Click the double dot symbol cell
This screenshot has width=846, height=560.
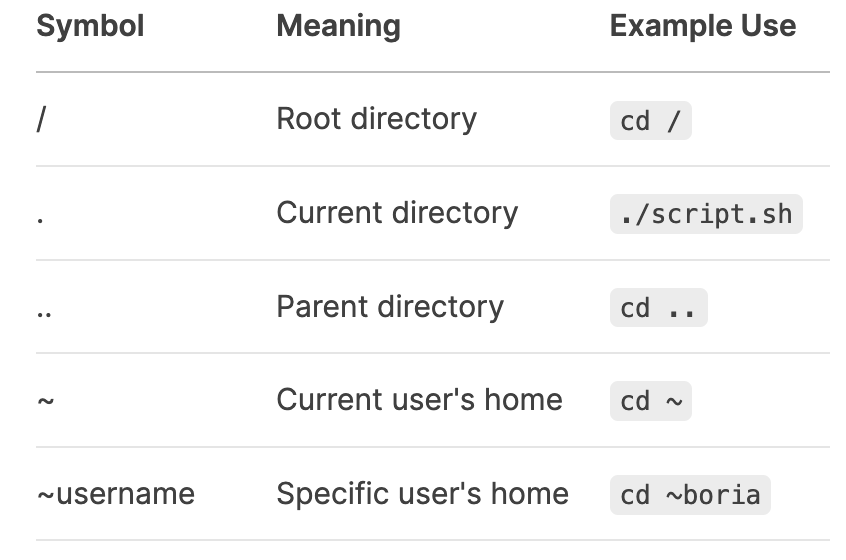(x=44, y=313)
